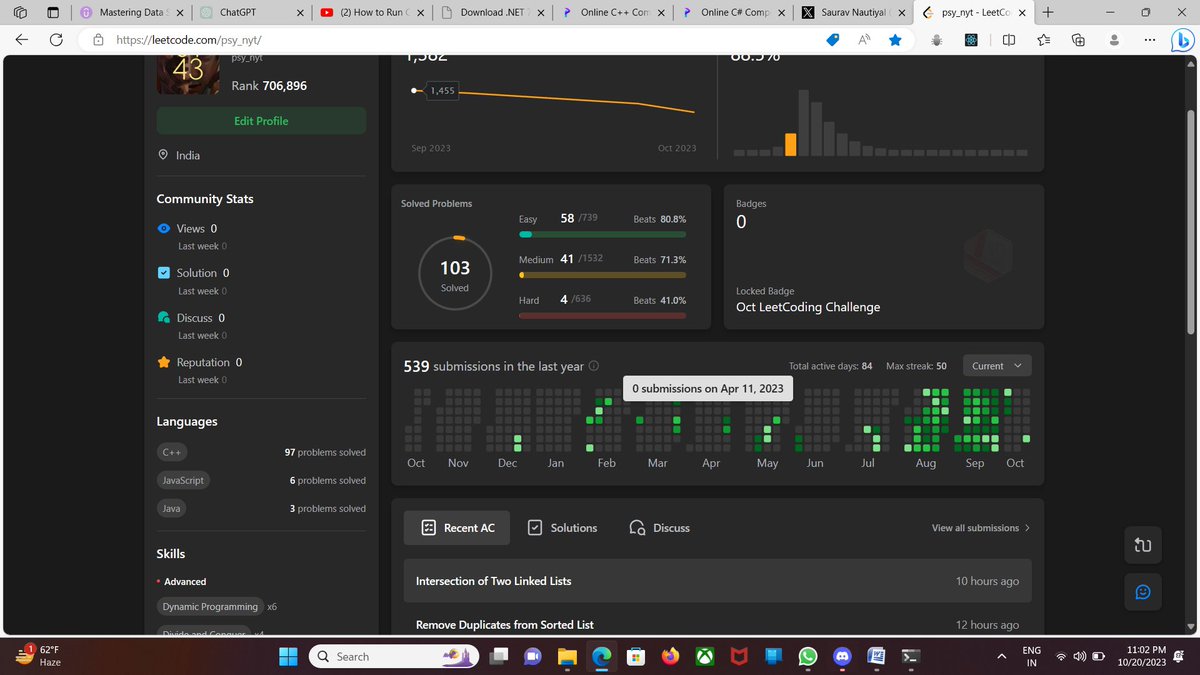Screen dimensions: 1200x675
Task: Open the weather widget showing 62°F Haze
Action: (39, 656)
